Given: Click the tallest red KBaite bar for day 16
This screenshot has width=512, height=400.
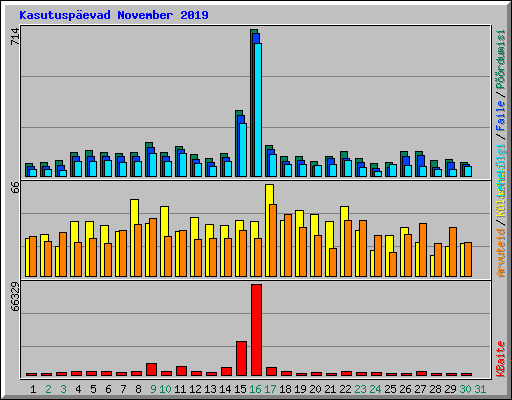Looking at the screenshot, I should tap(256, 330).
